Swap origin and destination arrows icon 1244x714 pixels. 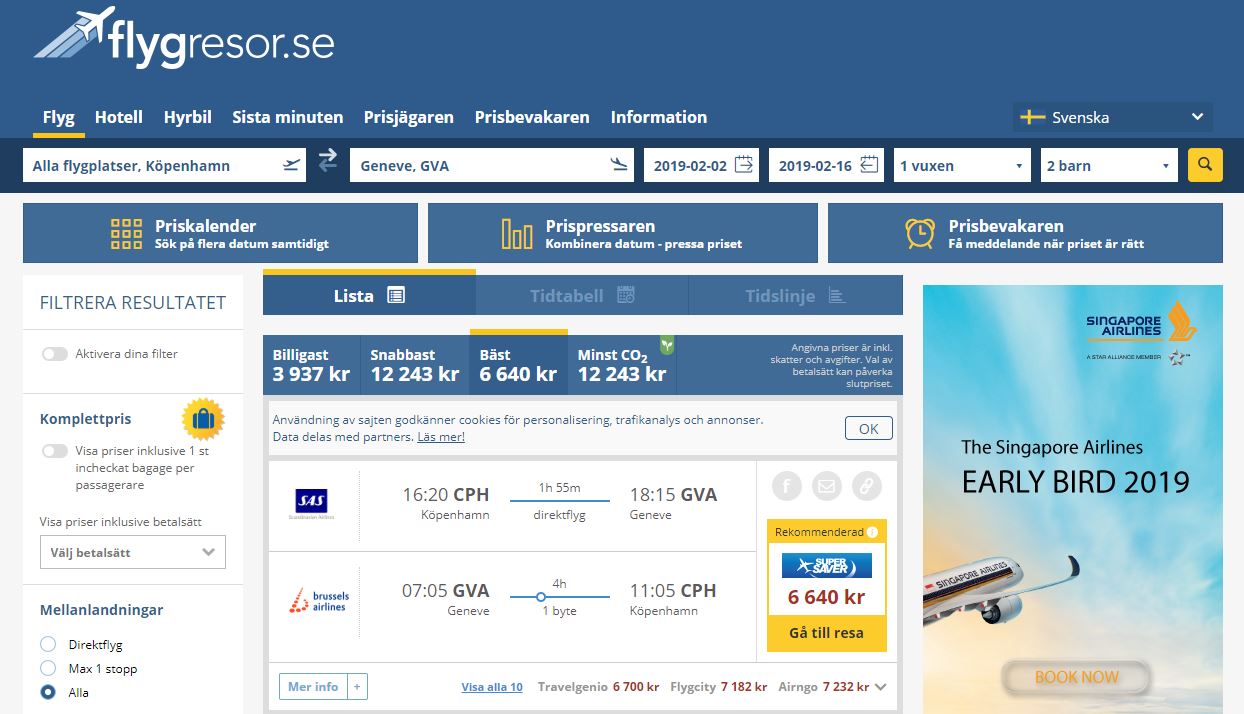[x=327, y=161]
